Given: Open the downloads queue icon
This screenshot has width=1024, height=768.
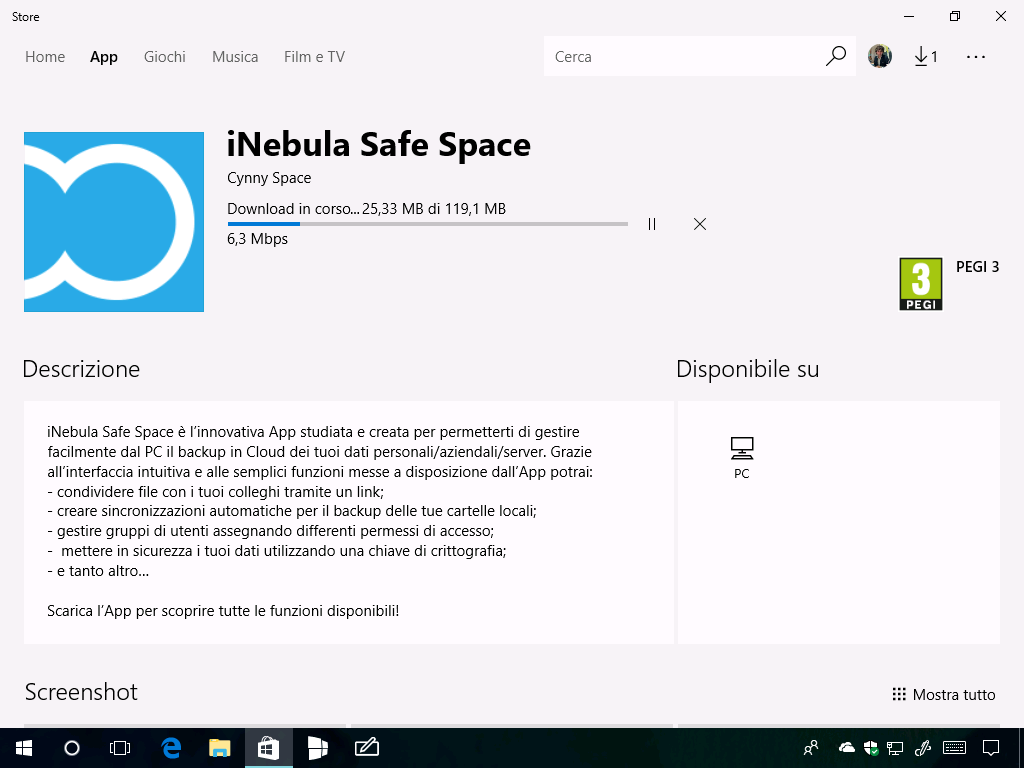Looking at the screenshot, I should tap(926, 57).
